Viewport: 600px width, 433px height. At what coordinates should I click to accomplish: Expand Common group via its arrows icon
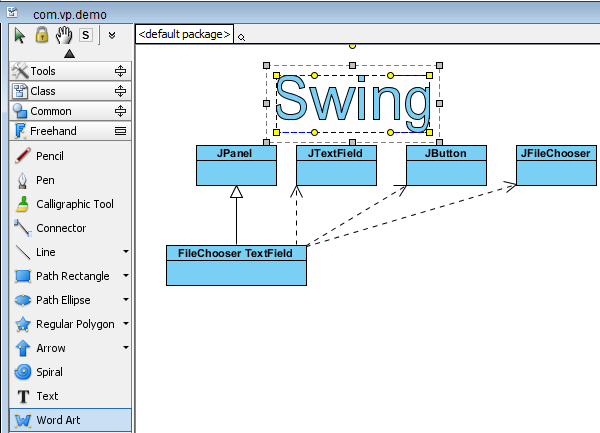point(120,111)
